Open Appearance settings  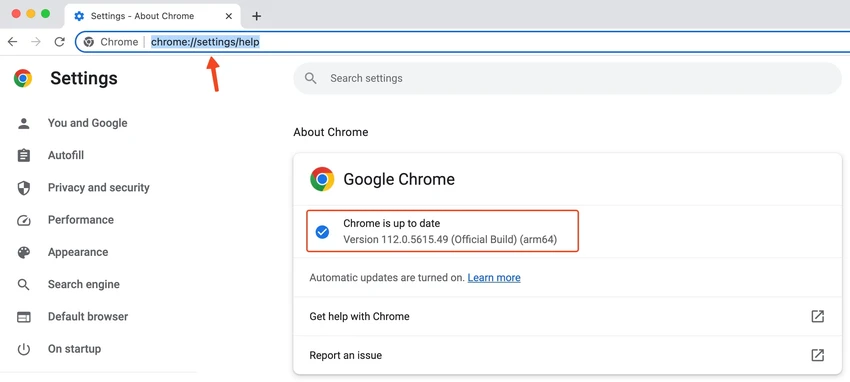78,252
